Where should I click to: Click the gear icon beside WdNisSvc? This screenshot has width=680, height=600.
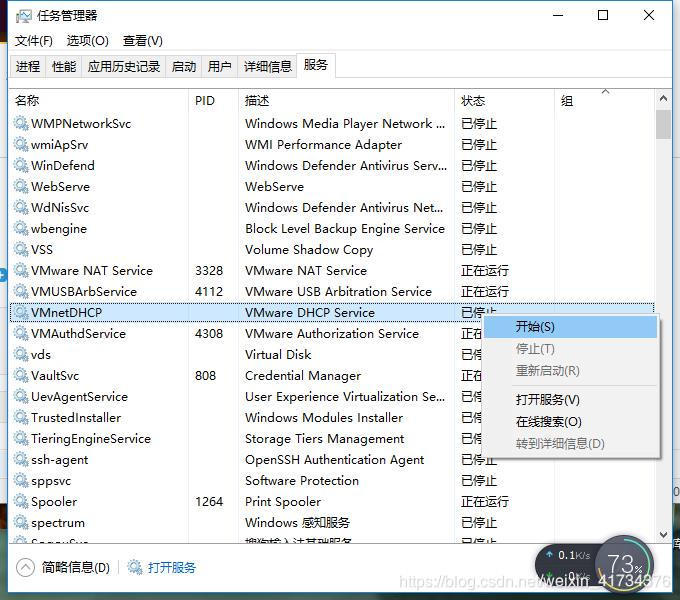coord(21,207)
